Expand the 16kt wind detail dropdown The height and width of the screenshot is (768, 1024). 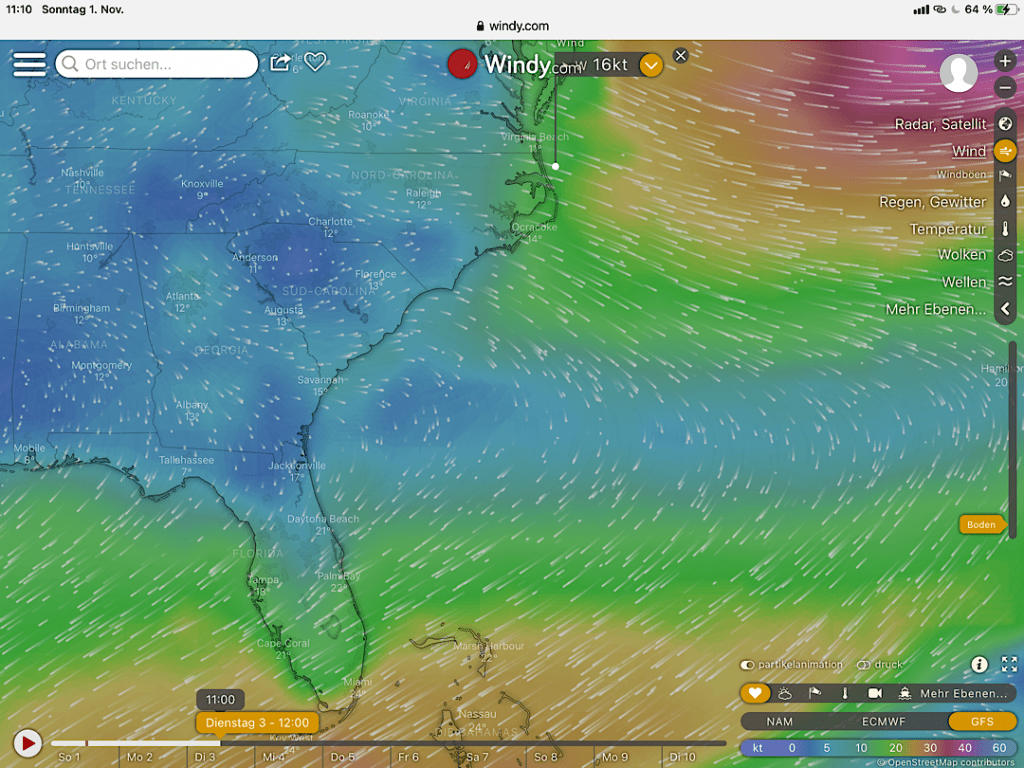tap(651, 66)
